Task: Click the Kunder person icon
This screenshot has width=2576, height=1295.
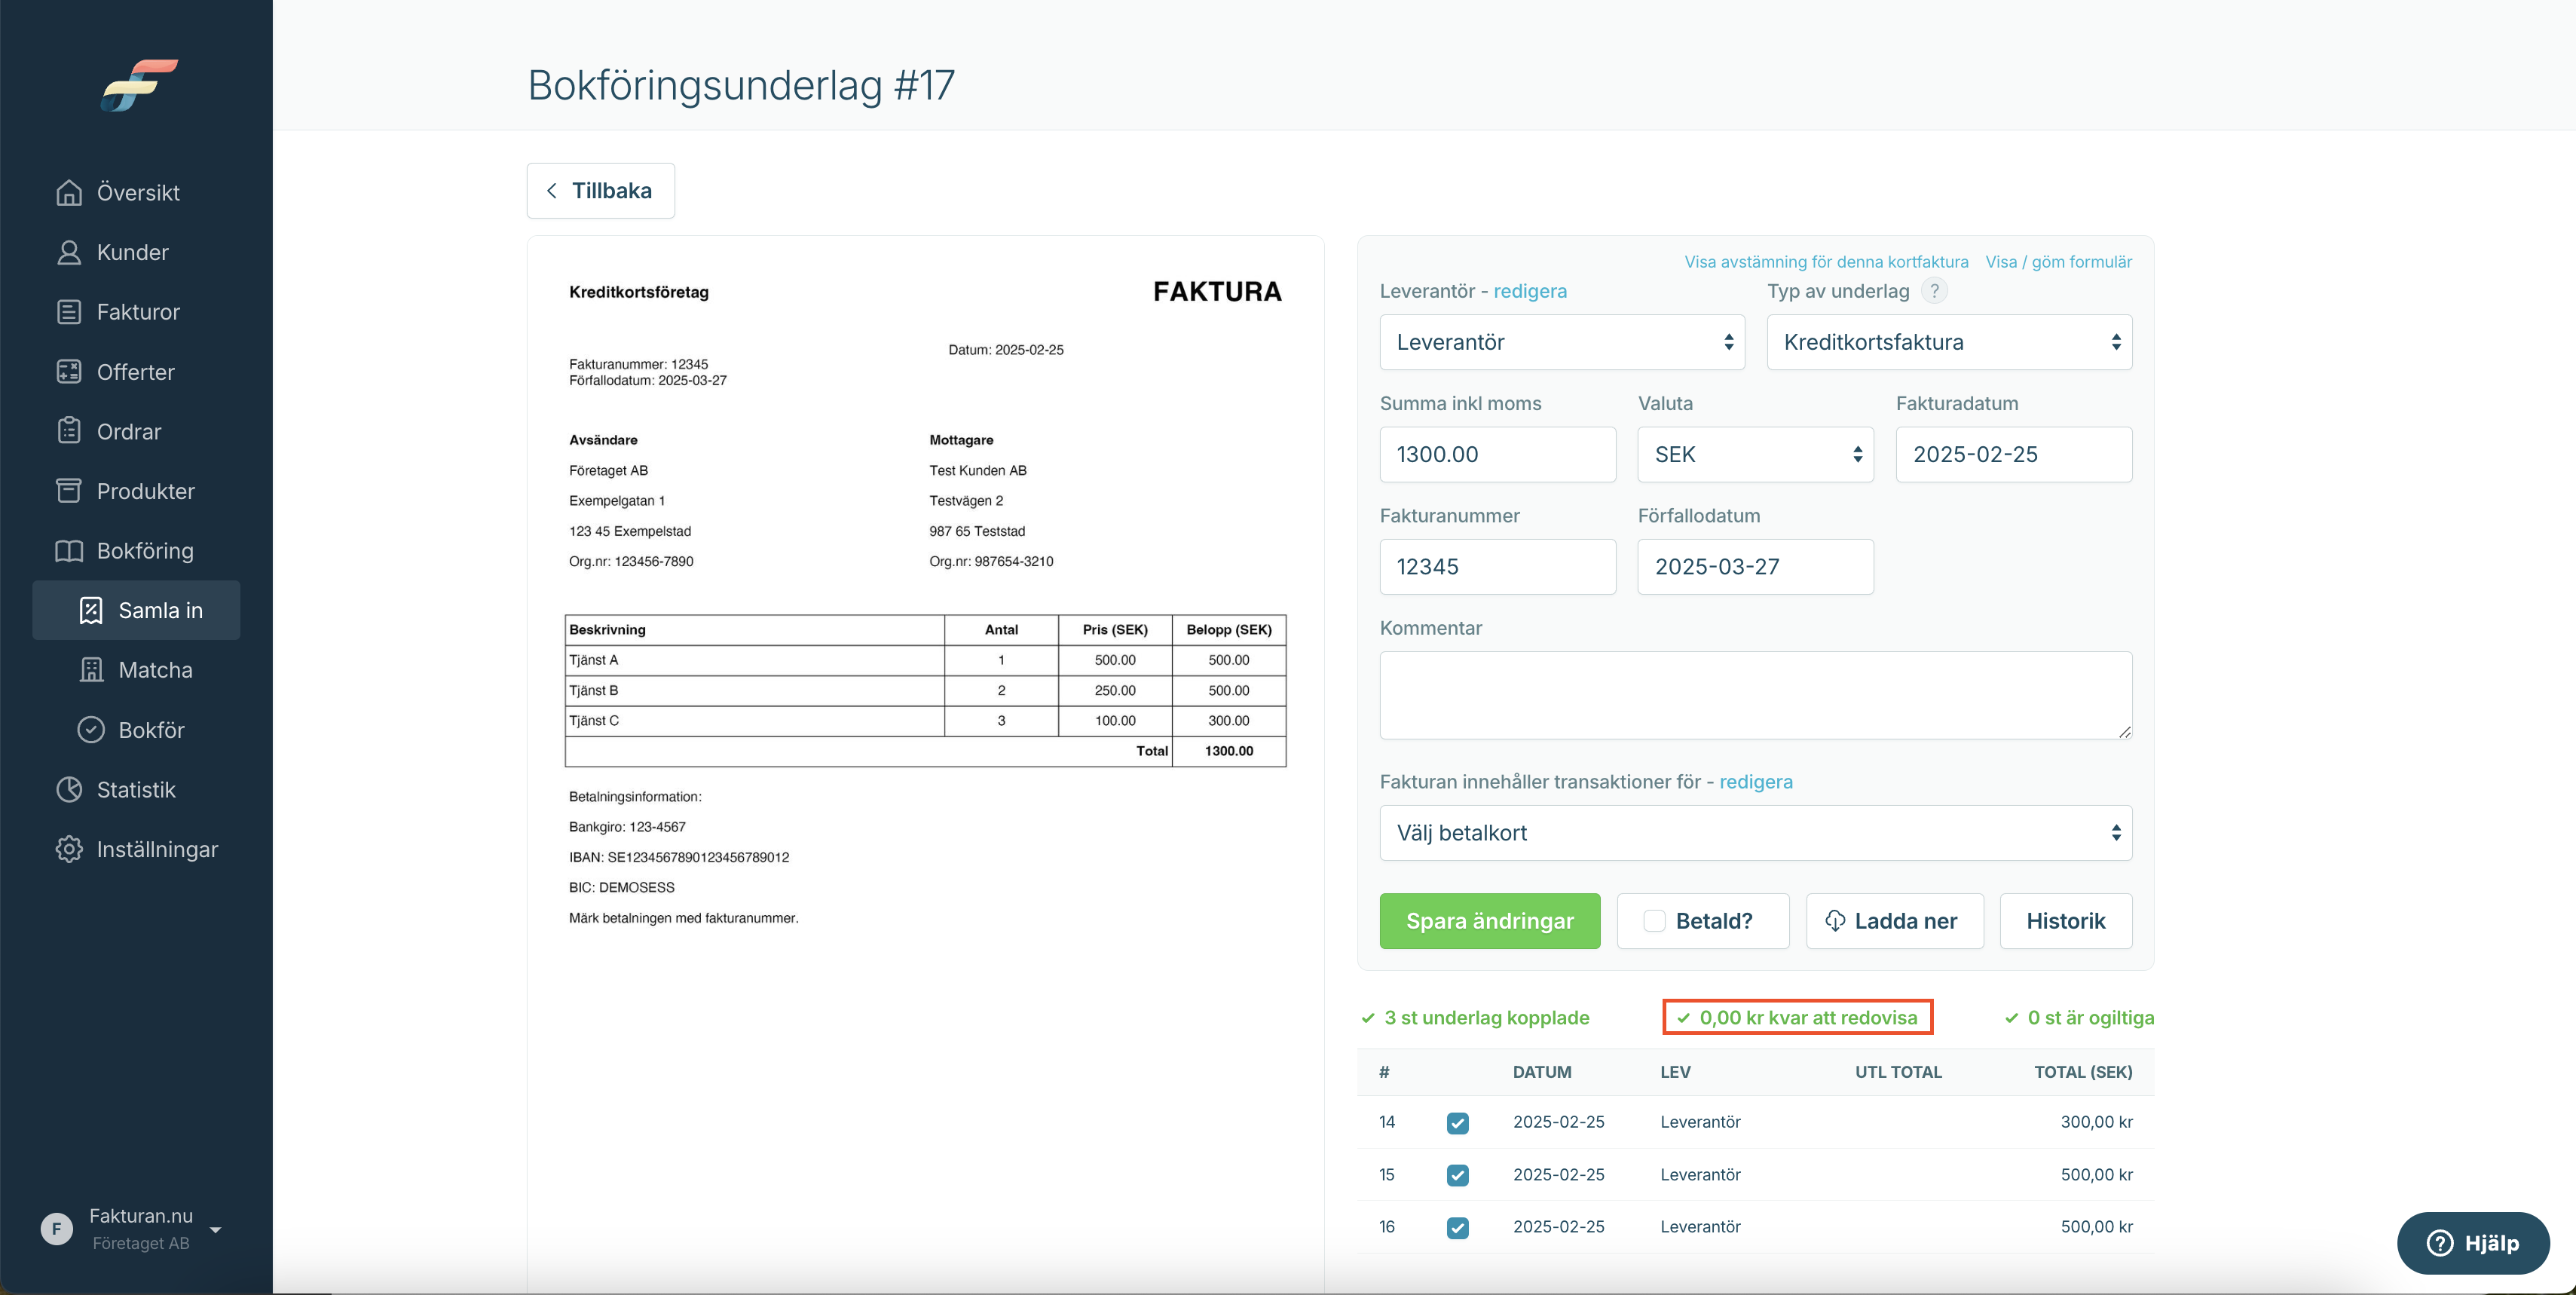Action: (69, 252)
